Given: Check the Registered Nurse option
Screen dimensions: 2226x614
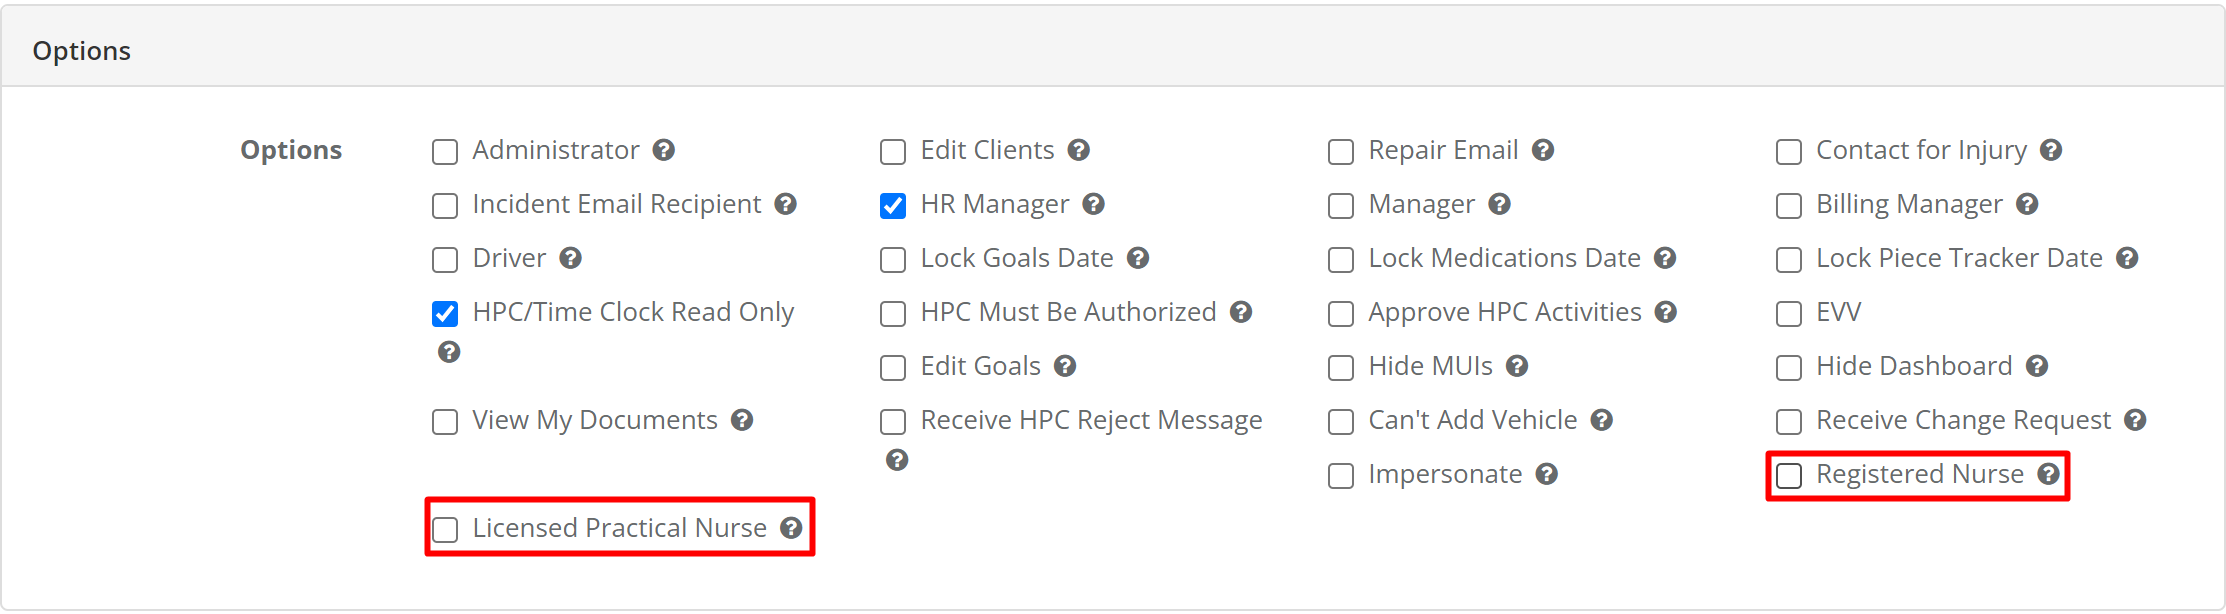Looking at the screenshot, I should point(1789,476).
